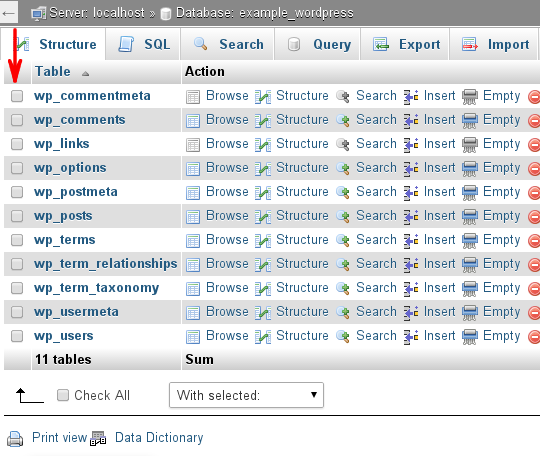Select the wp_posts row checkbox
This screenshot has width=540, height=456.
click(17, 216)
